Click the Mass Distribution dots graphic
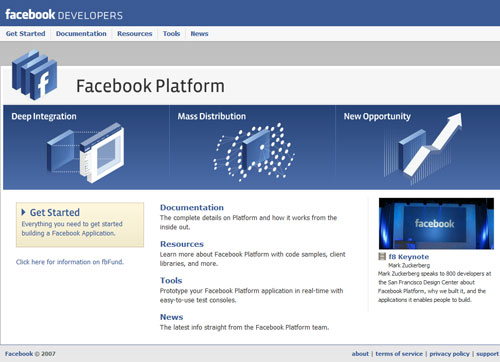Image resolution: width=500 pixels, height=362 pixels. (254, 152)
